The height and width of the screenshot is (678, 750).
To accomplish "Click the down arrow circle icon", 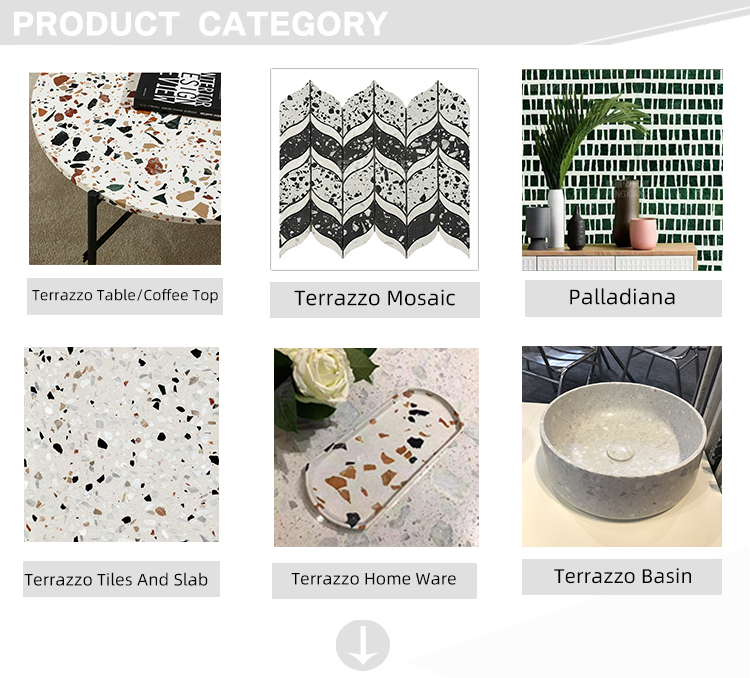I will click(x=363, y=645).
